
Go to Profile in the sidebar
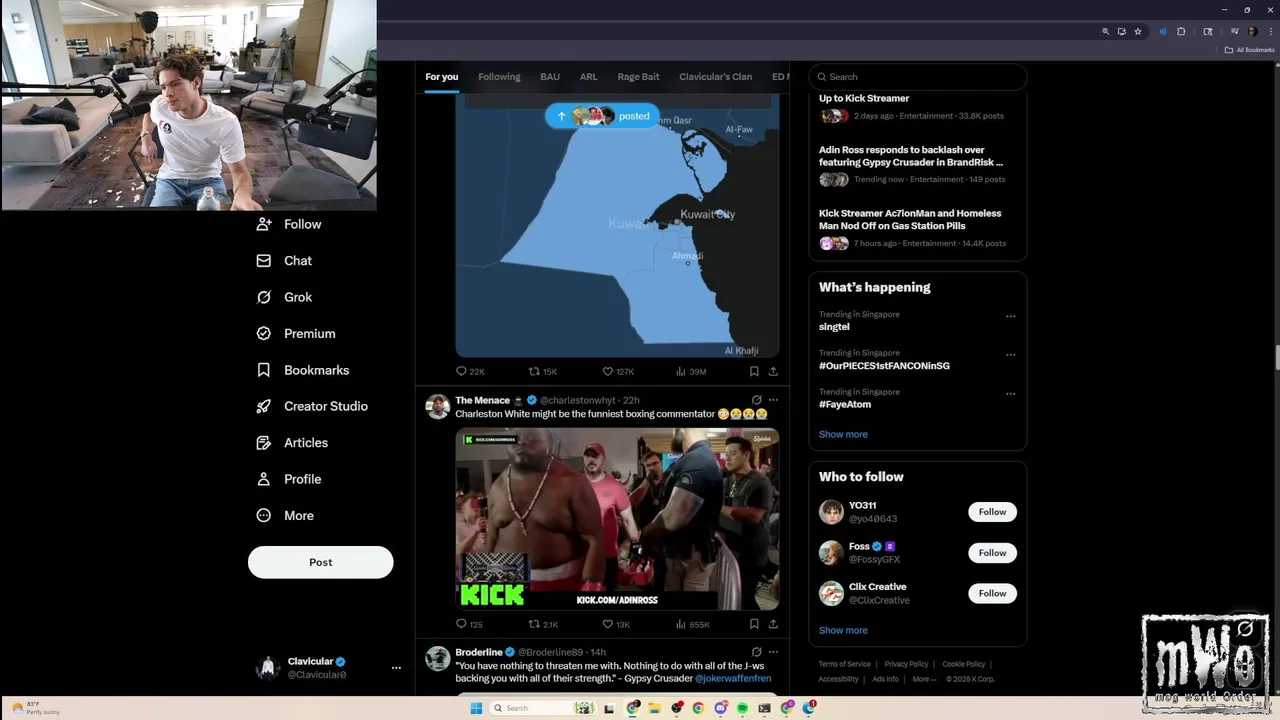[288, 479]
